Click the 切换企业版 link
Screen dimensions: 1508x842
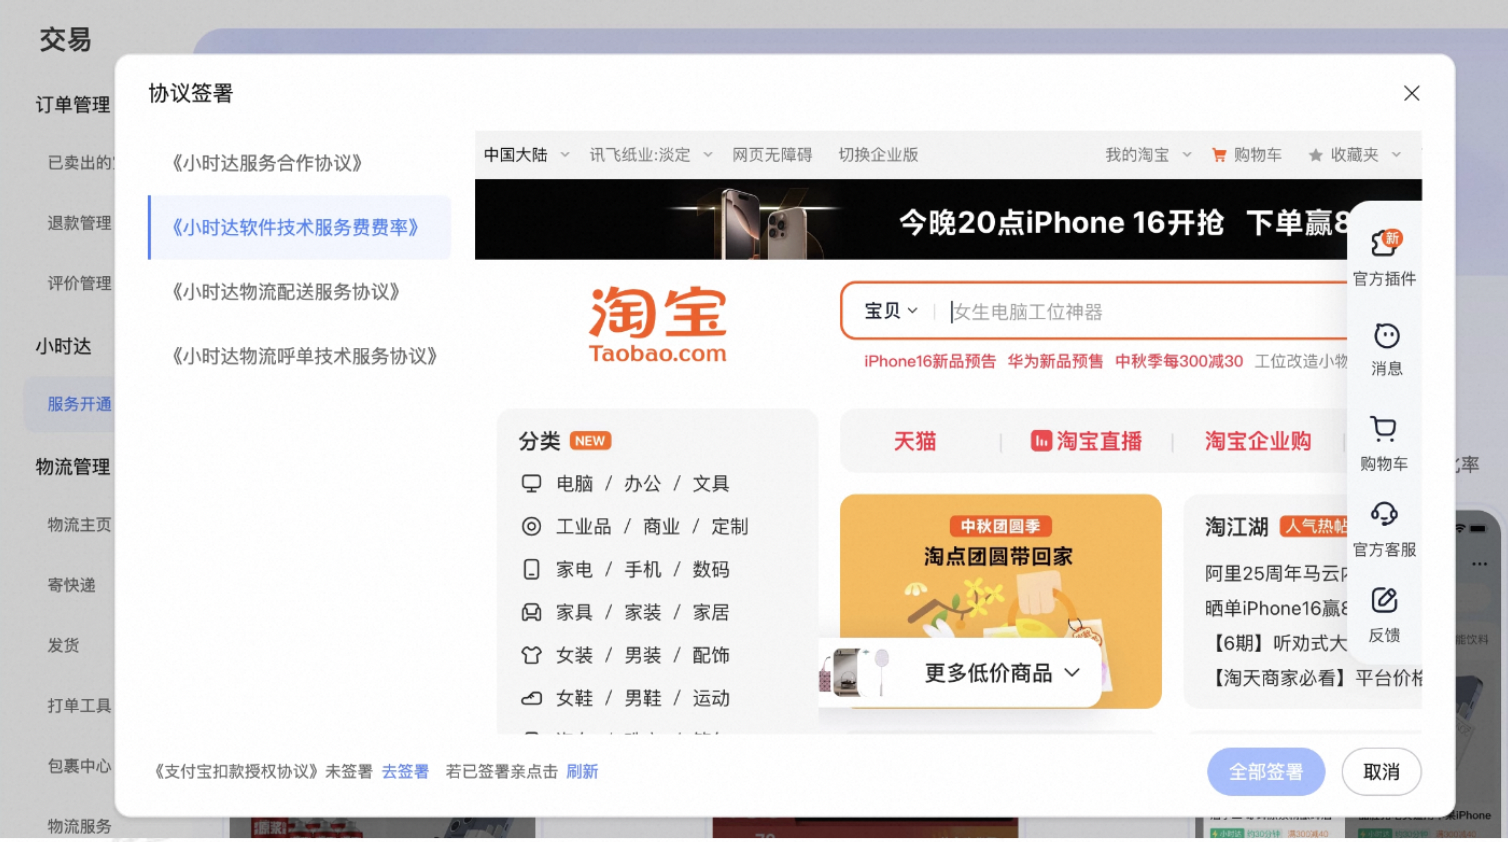click(x=878, y=155)
